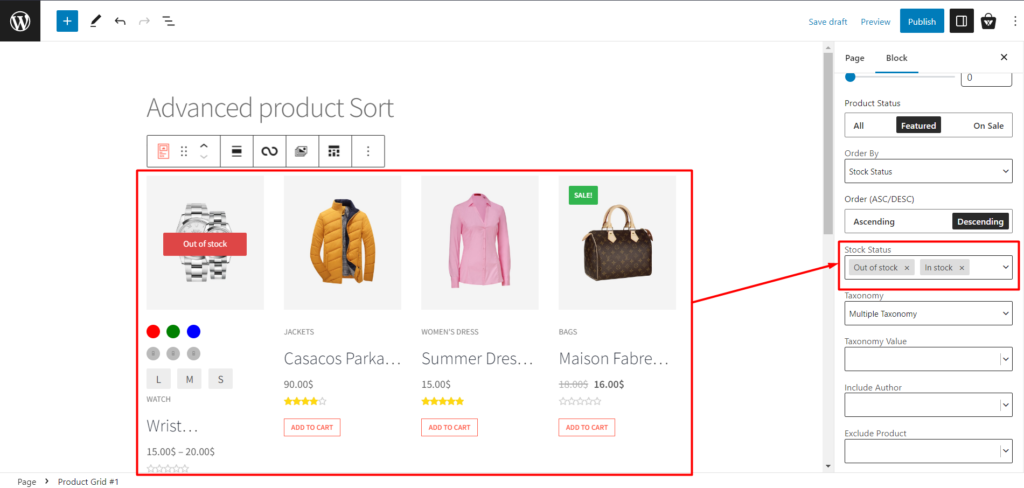
Task: Open the Order By Stock Status dropdown
Action: coord(928,172)
